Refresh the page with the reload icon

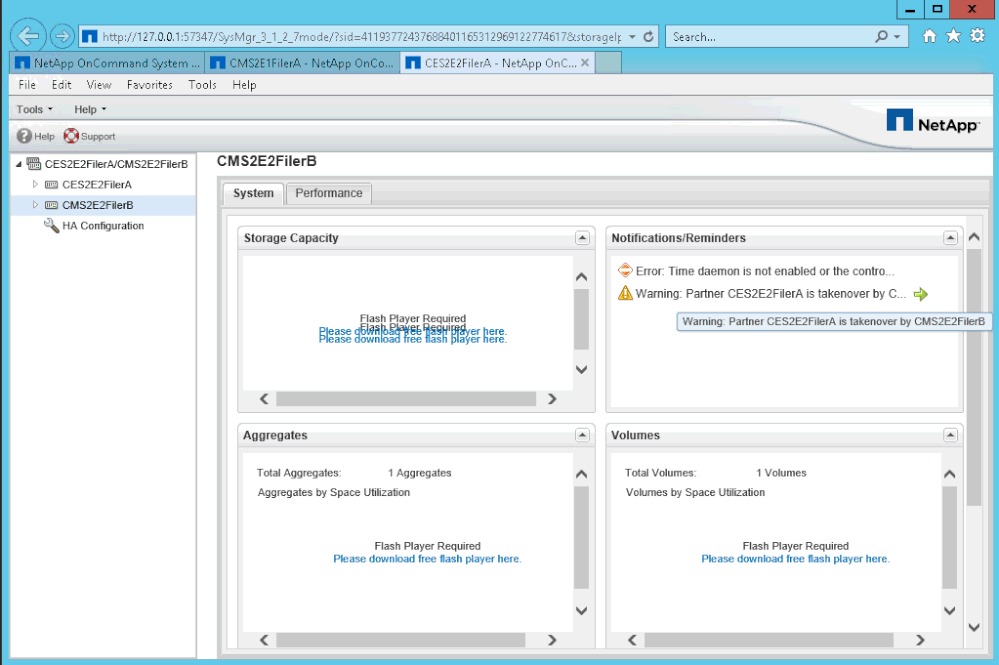pos(649,37)
